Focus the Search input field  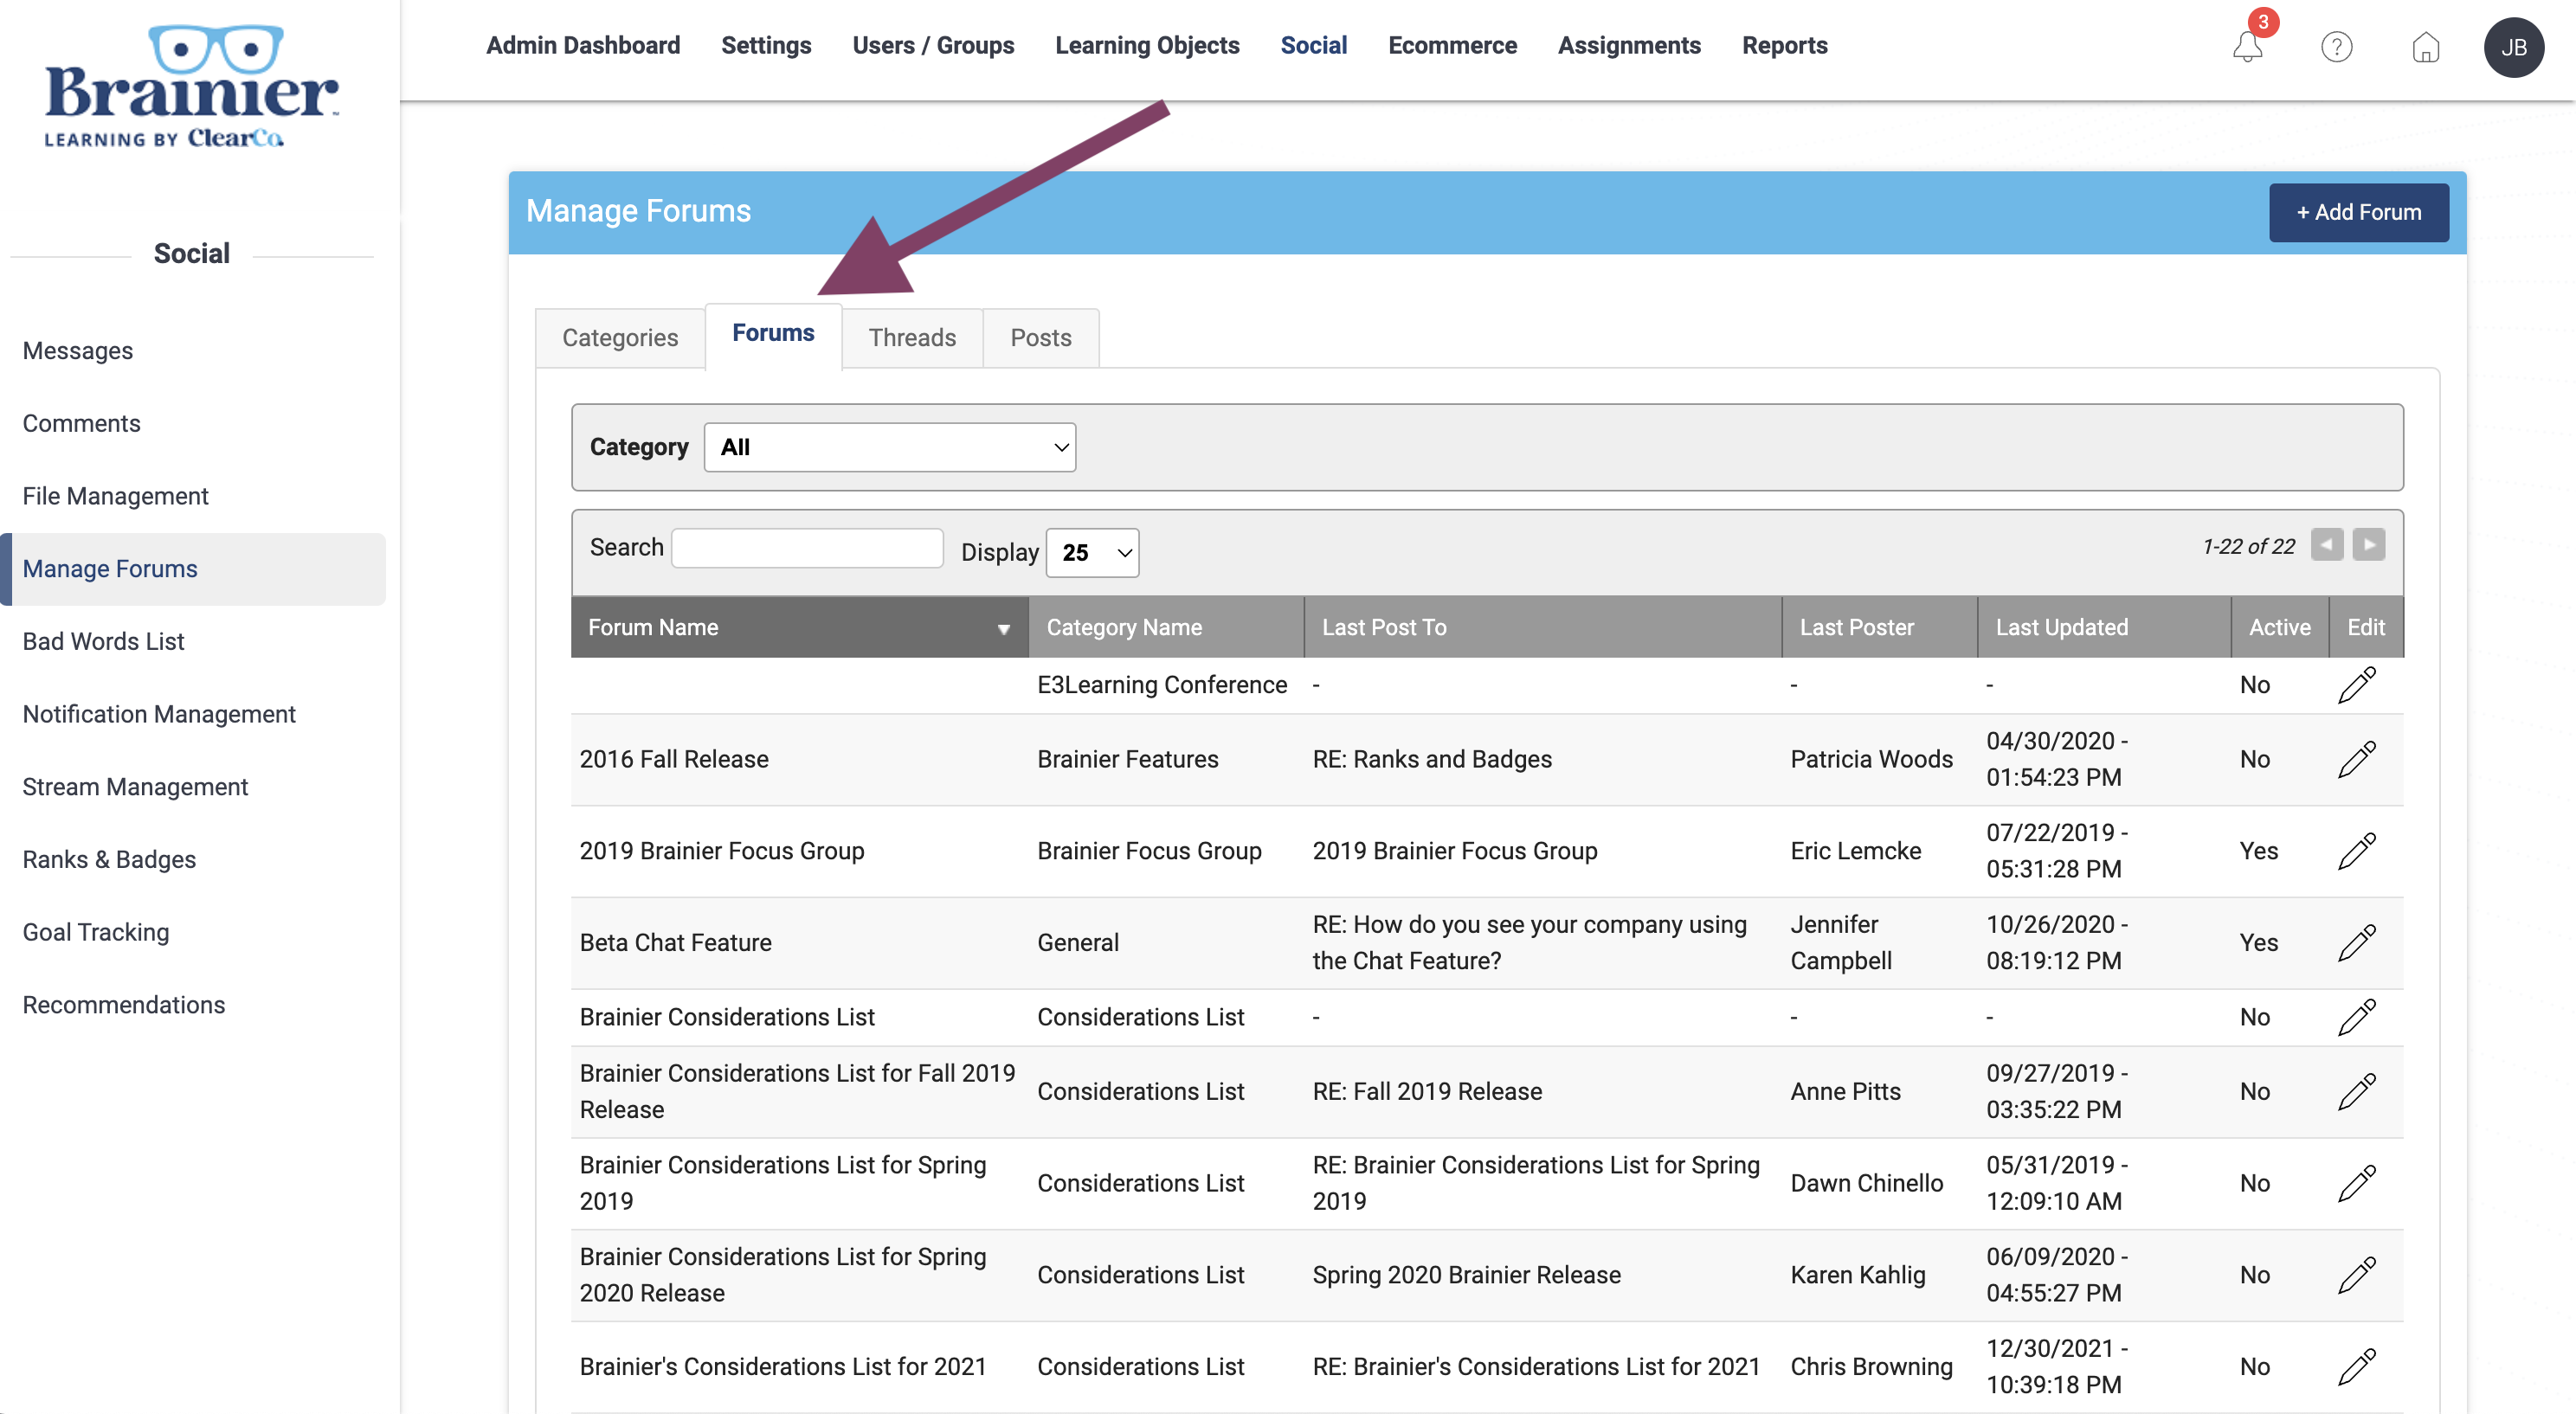pos(807,548)
